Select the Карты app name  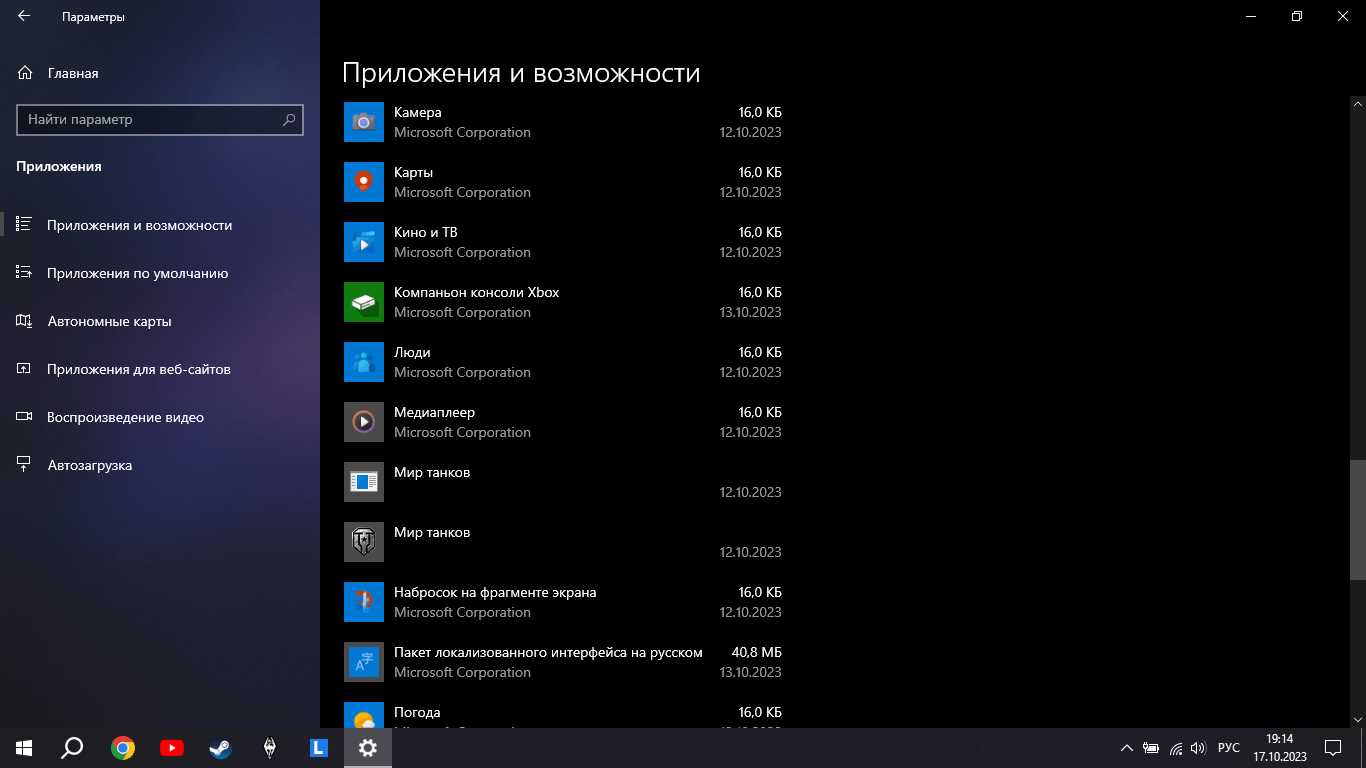[x=413, y=172]
